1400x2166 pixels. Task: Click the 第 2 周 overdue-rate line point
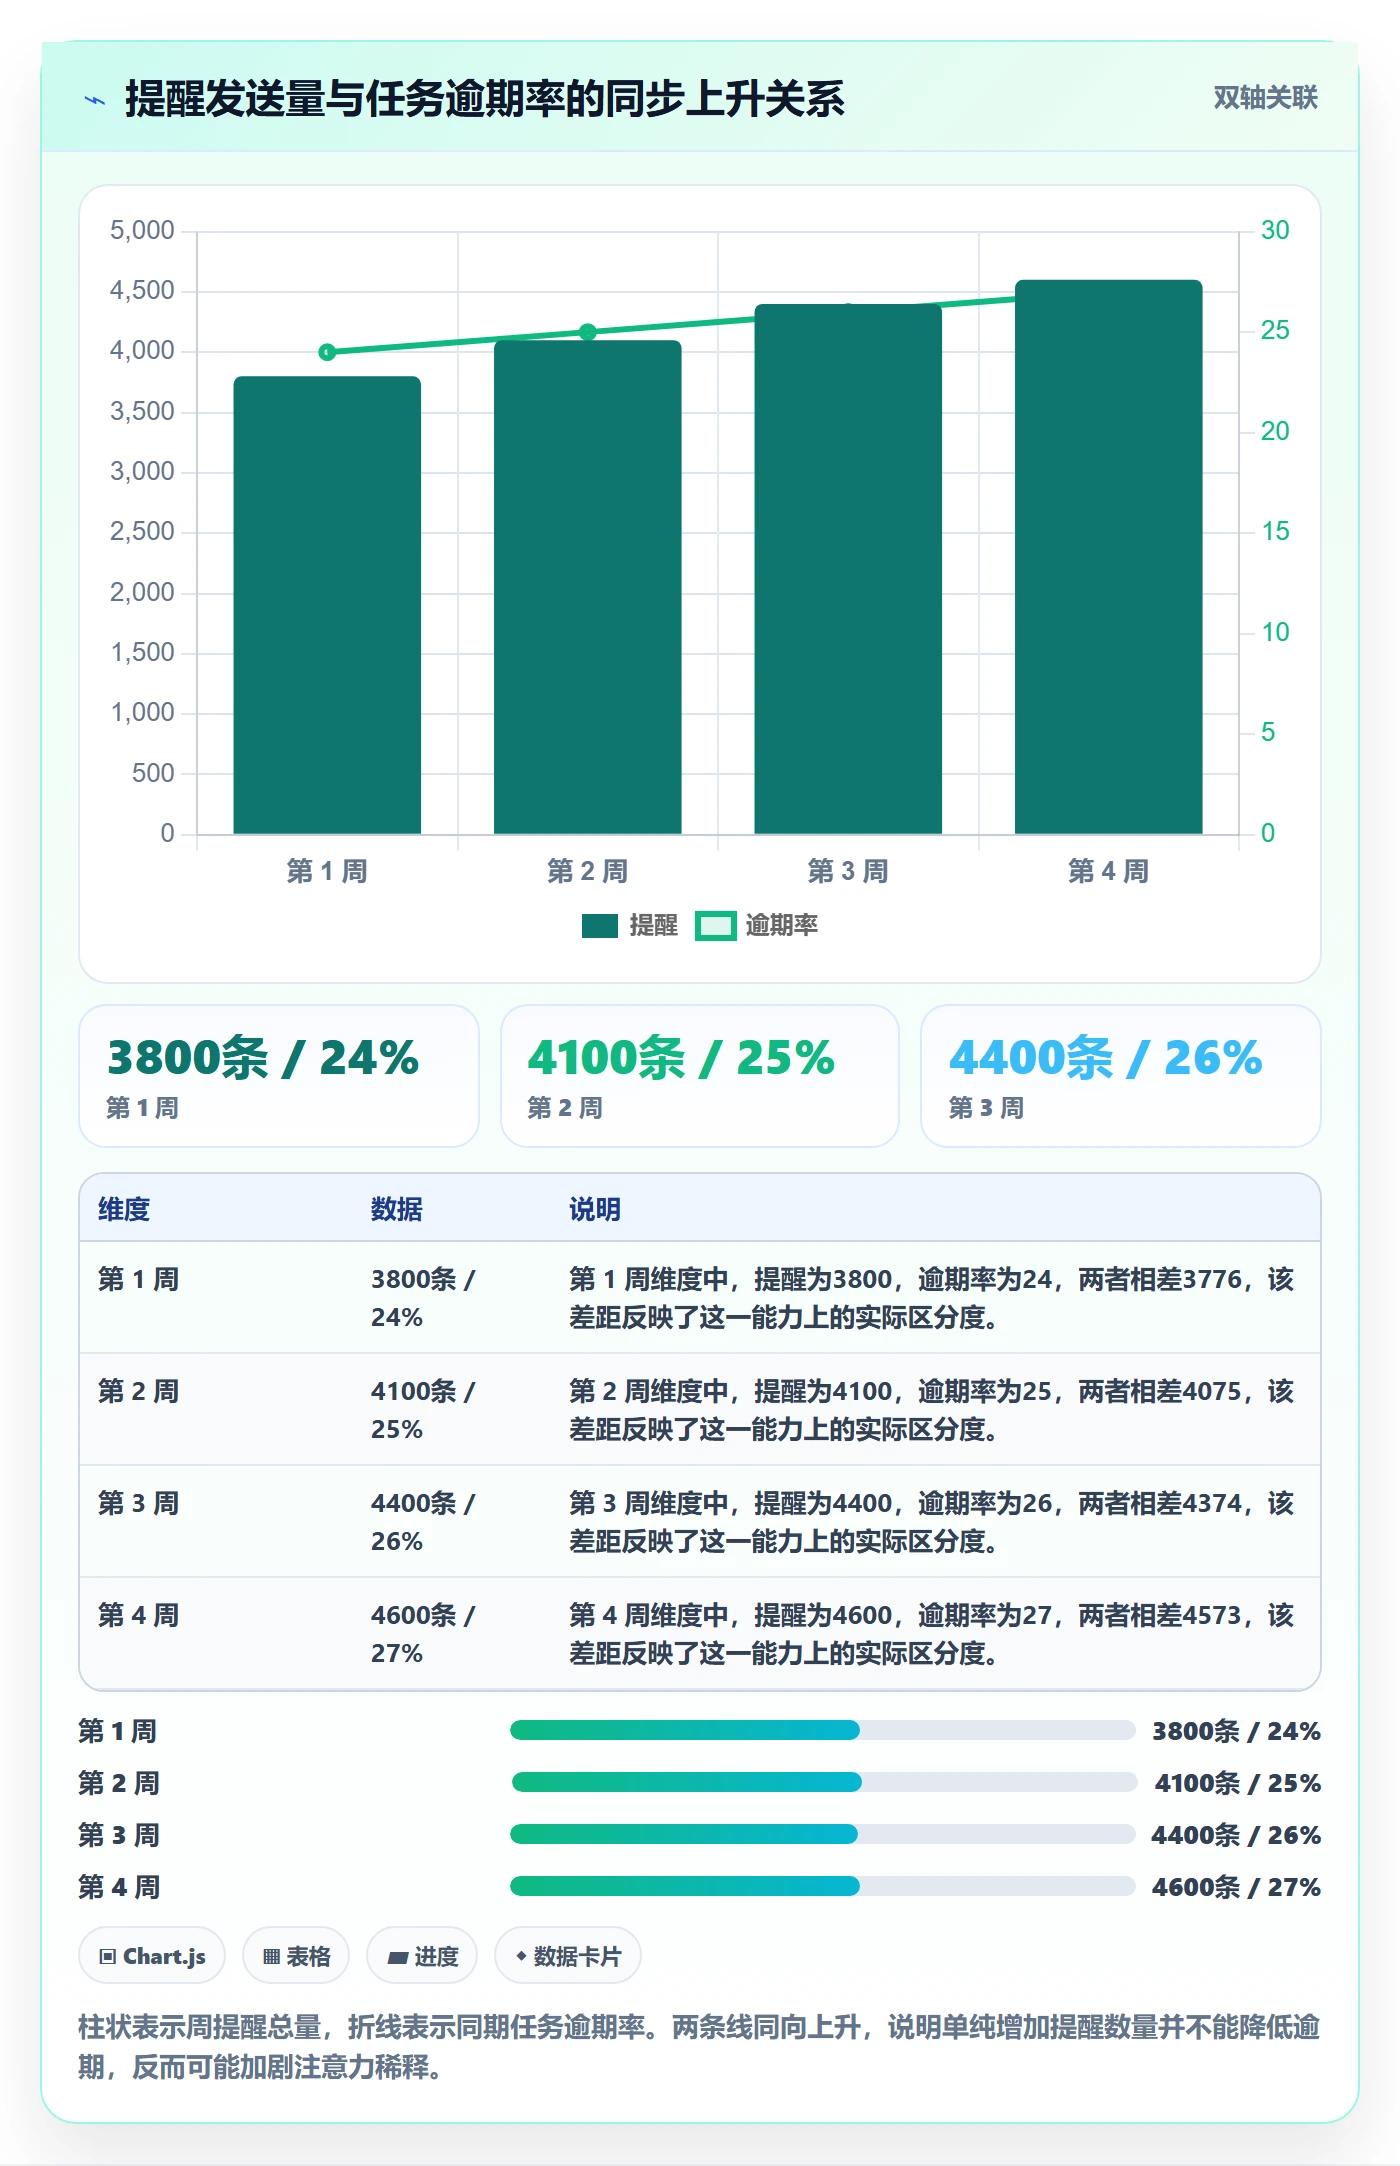588,332
